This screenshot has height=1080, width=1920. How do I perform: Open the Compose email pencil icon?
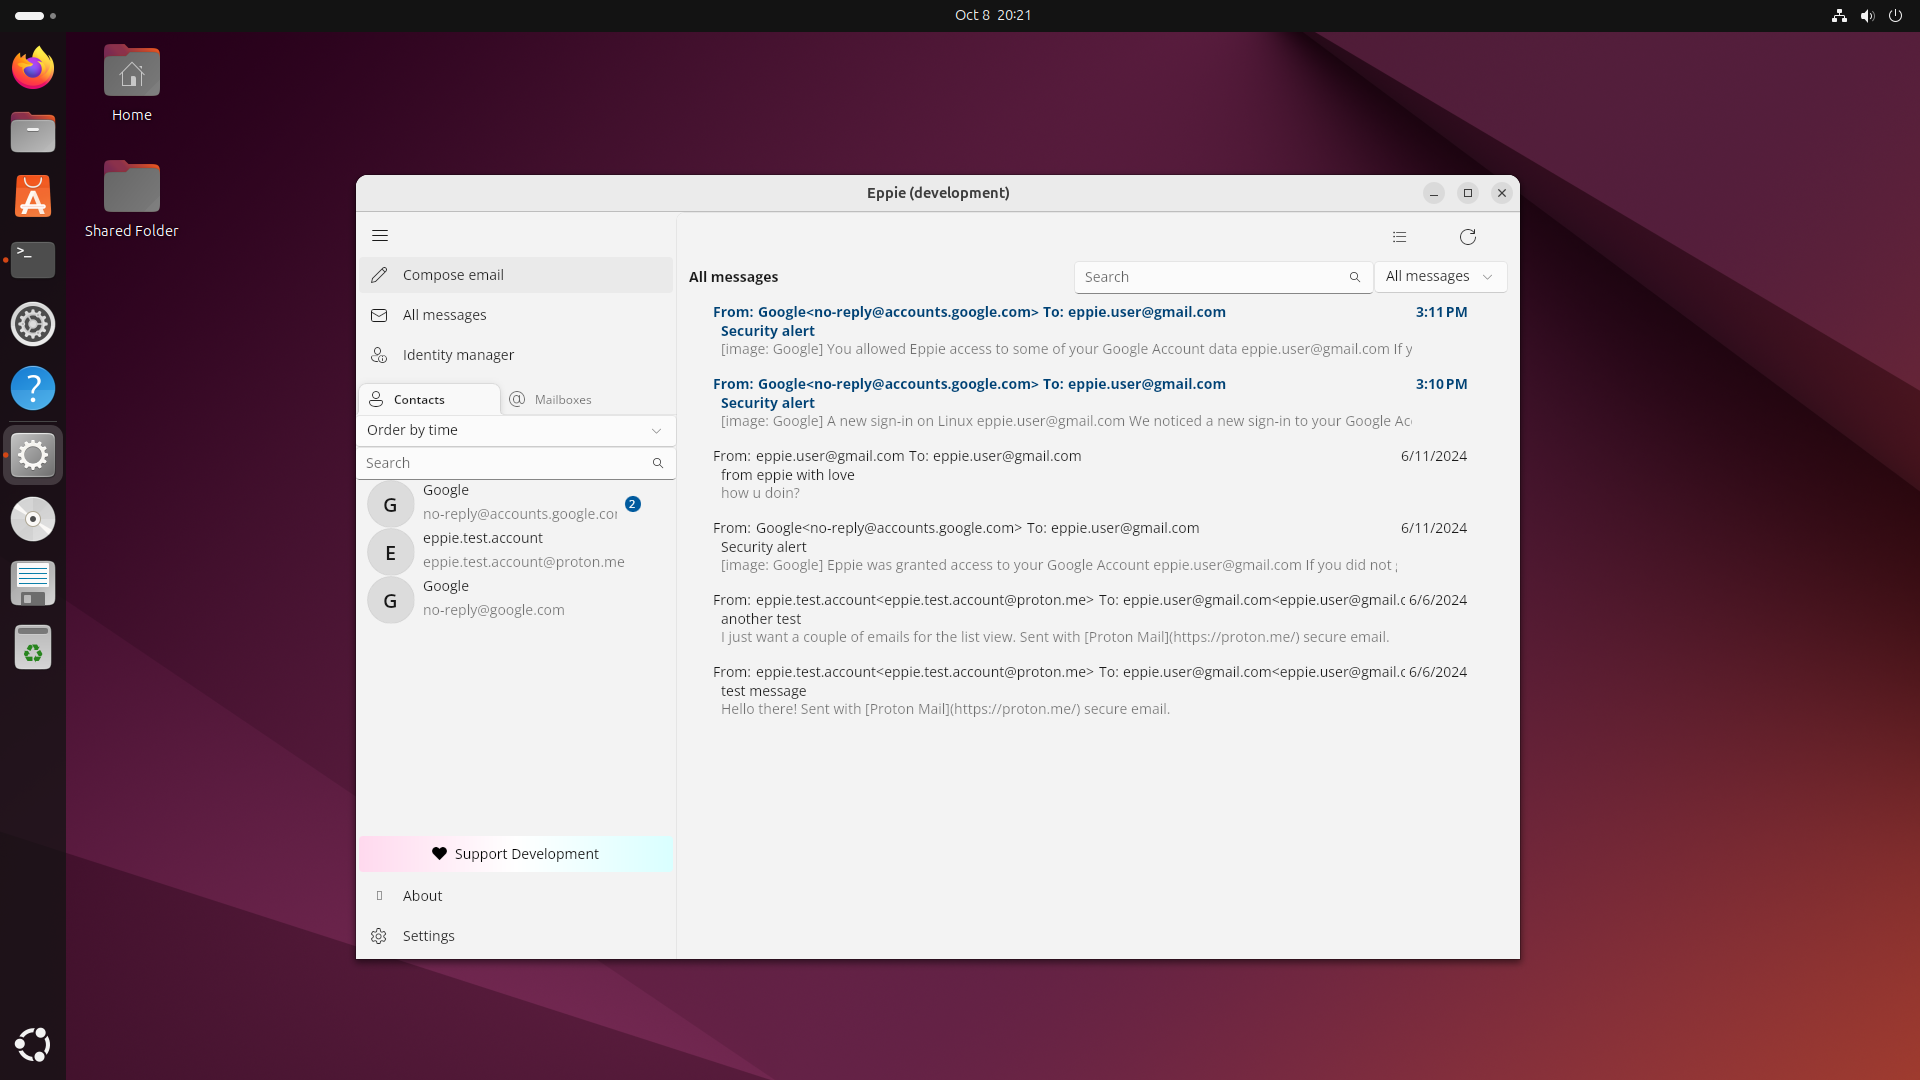(x=381, y=275)
